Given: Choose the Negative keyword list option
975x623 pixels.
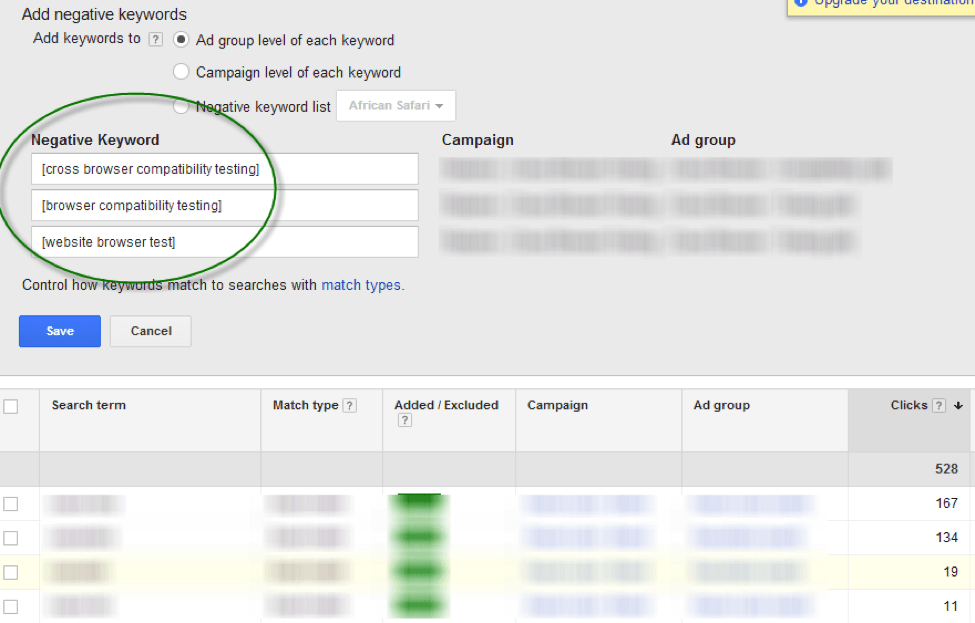Looking at the screenshot, I should (x=181, y=106).
